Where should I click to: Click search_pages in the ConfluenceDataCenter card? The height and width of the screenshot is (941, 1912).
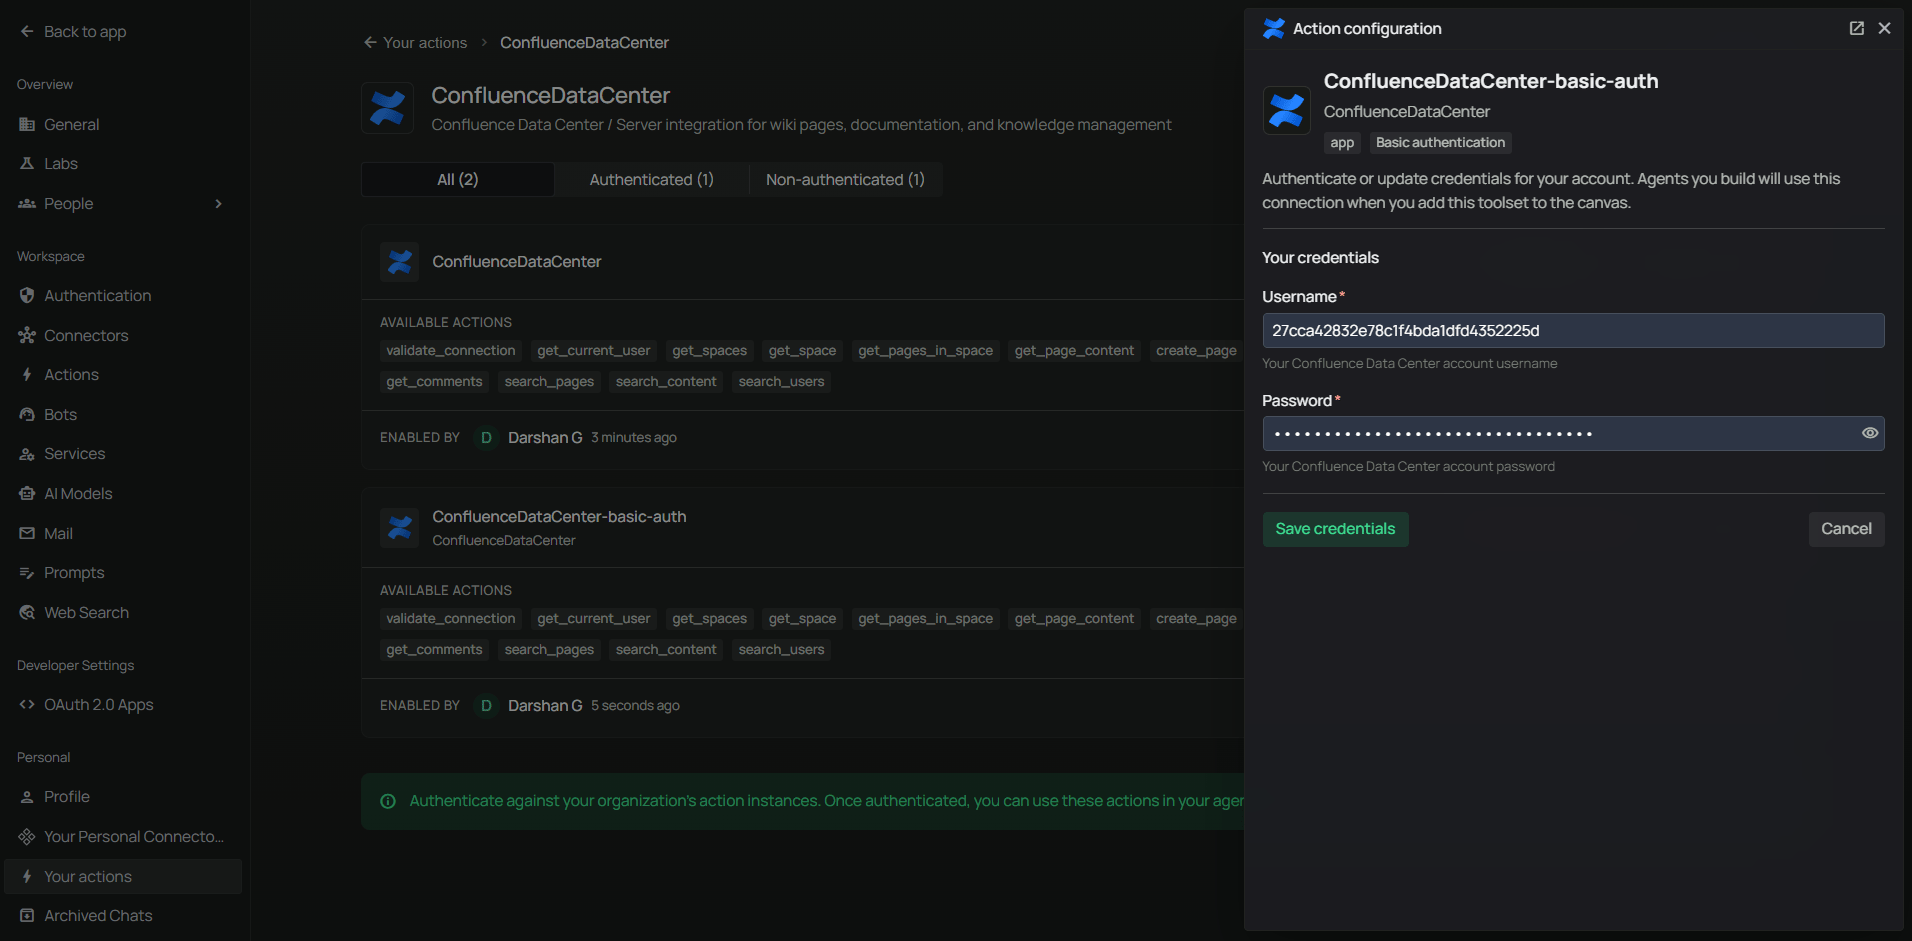pyautogui.click(x=549, y=382)
